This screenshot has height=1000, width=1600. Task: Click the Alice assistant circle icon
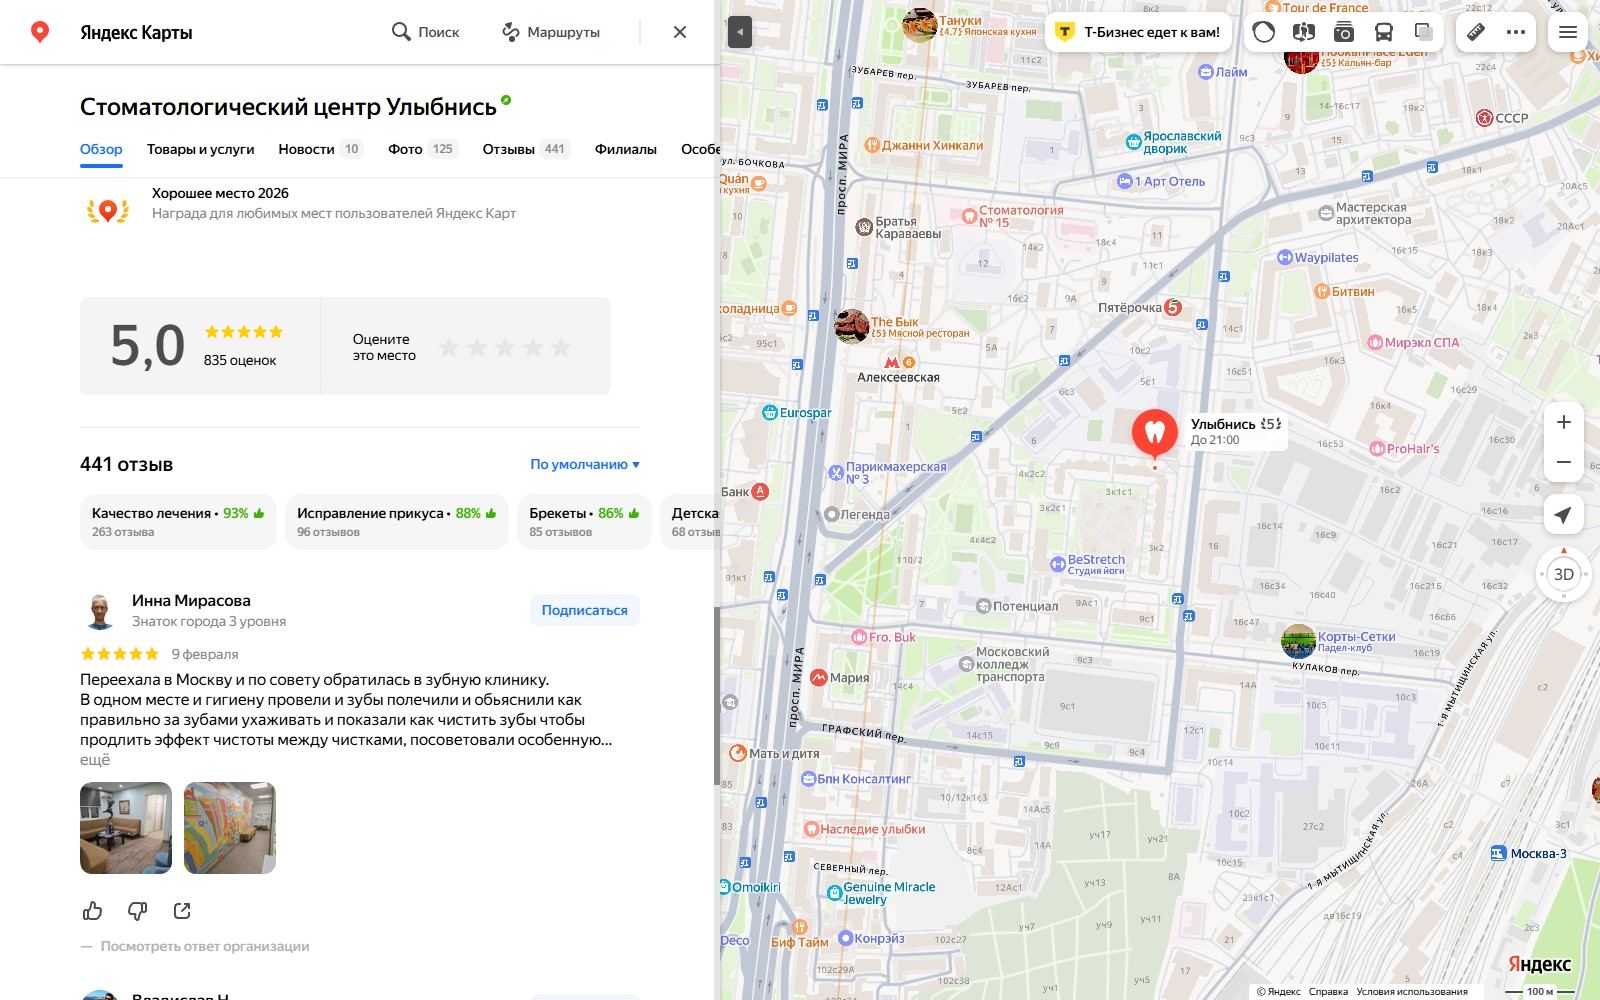(1264, 32)
